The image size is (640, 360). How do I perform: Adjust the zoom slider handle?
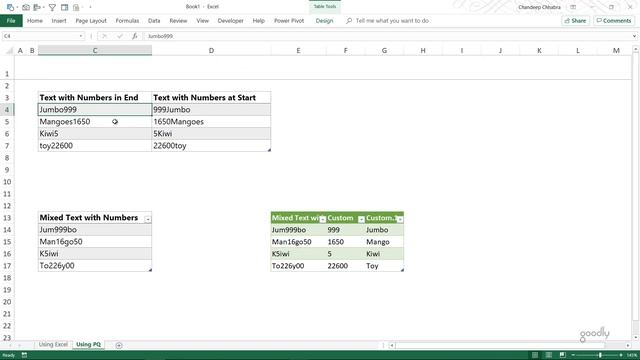[600, 355]
